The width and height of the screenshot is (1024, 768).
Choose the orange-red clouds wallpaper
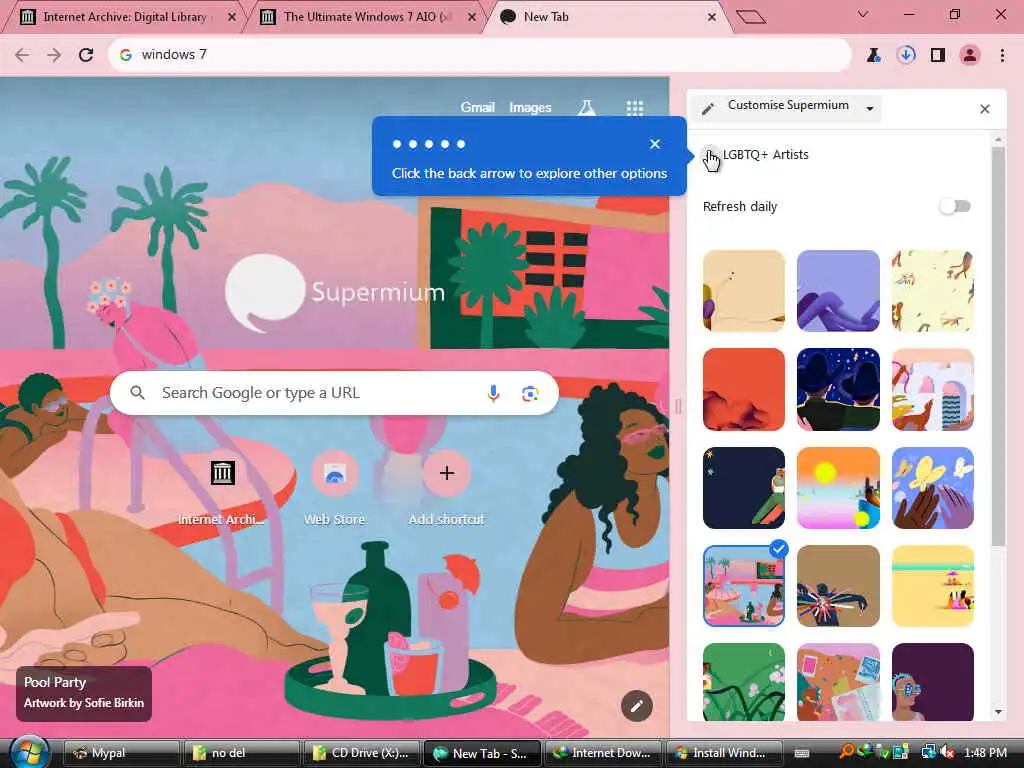tap(744, 390)
